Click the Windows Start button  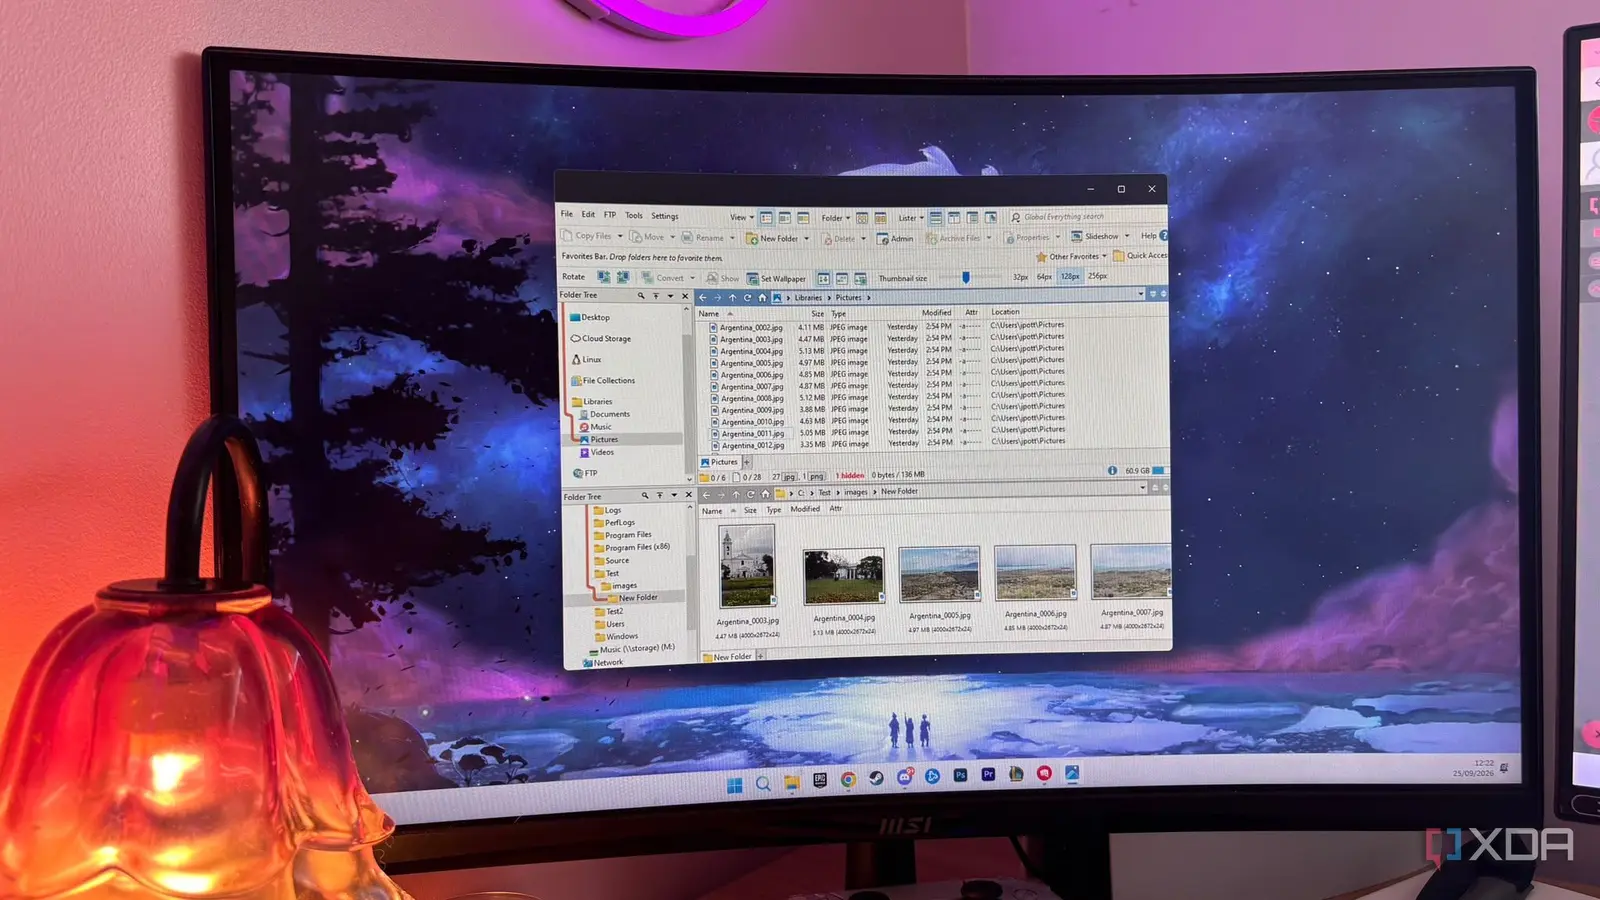click(734, 785)
